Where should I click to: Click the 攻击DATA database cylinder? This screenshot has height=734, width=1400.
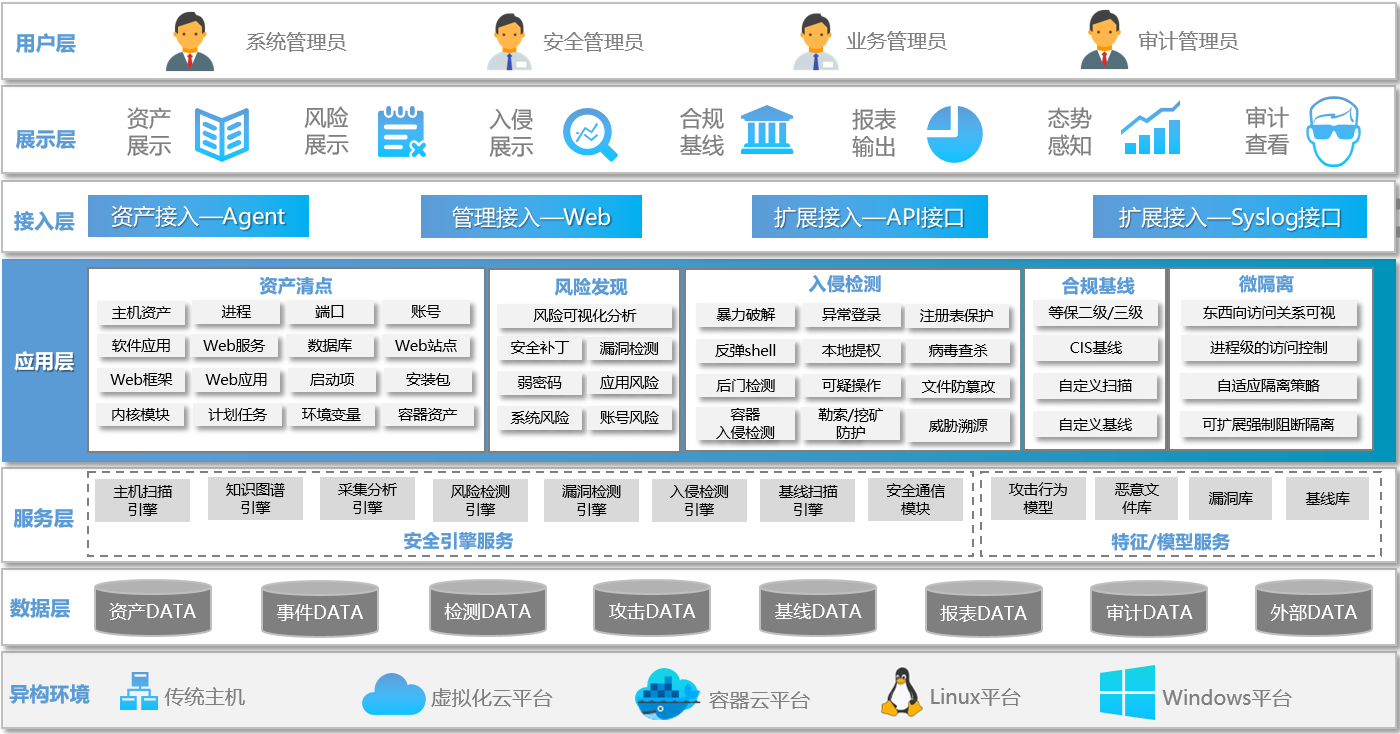pos(652,609)
